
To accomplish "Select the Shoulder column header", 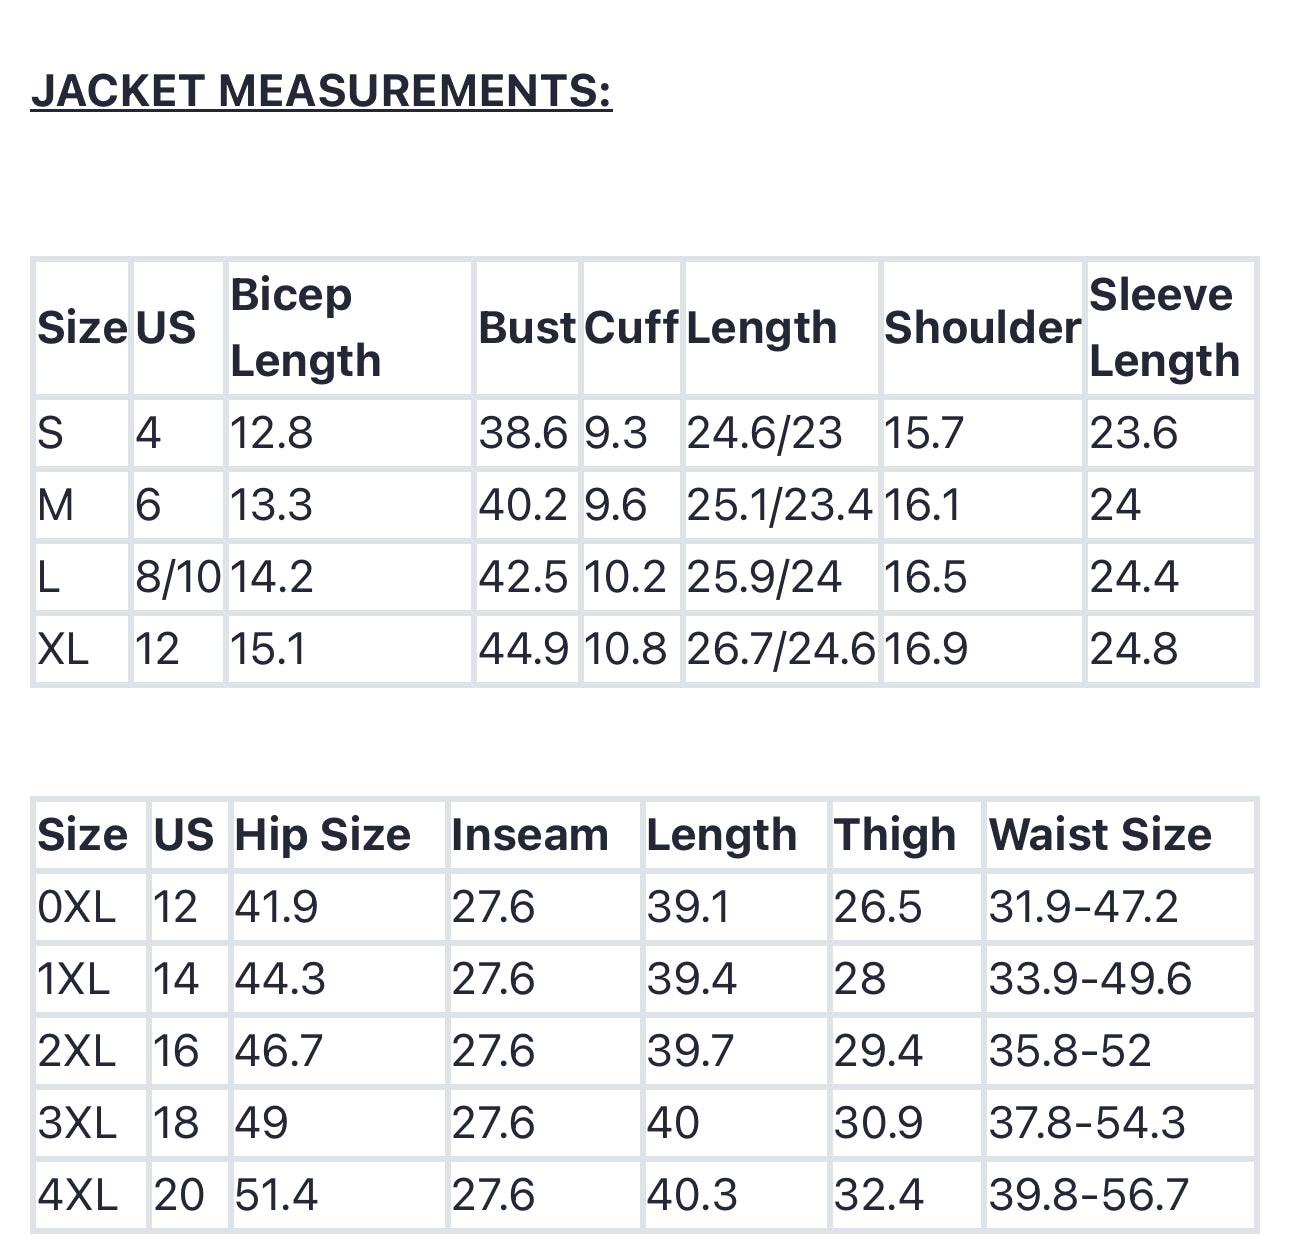I will point(982,328).
